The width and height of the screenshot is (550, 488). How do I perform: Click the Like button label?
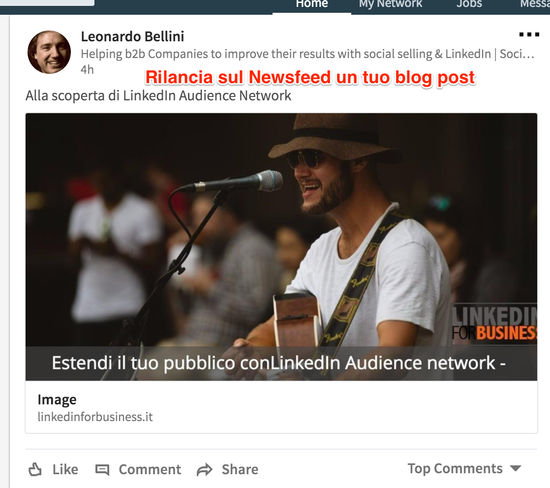point(65,469)
